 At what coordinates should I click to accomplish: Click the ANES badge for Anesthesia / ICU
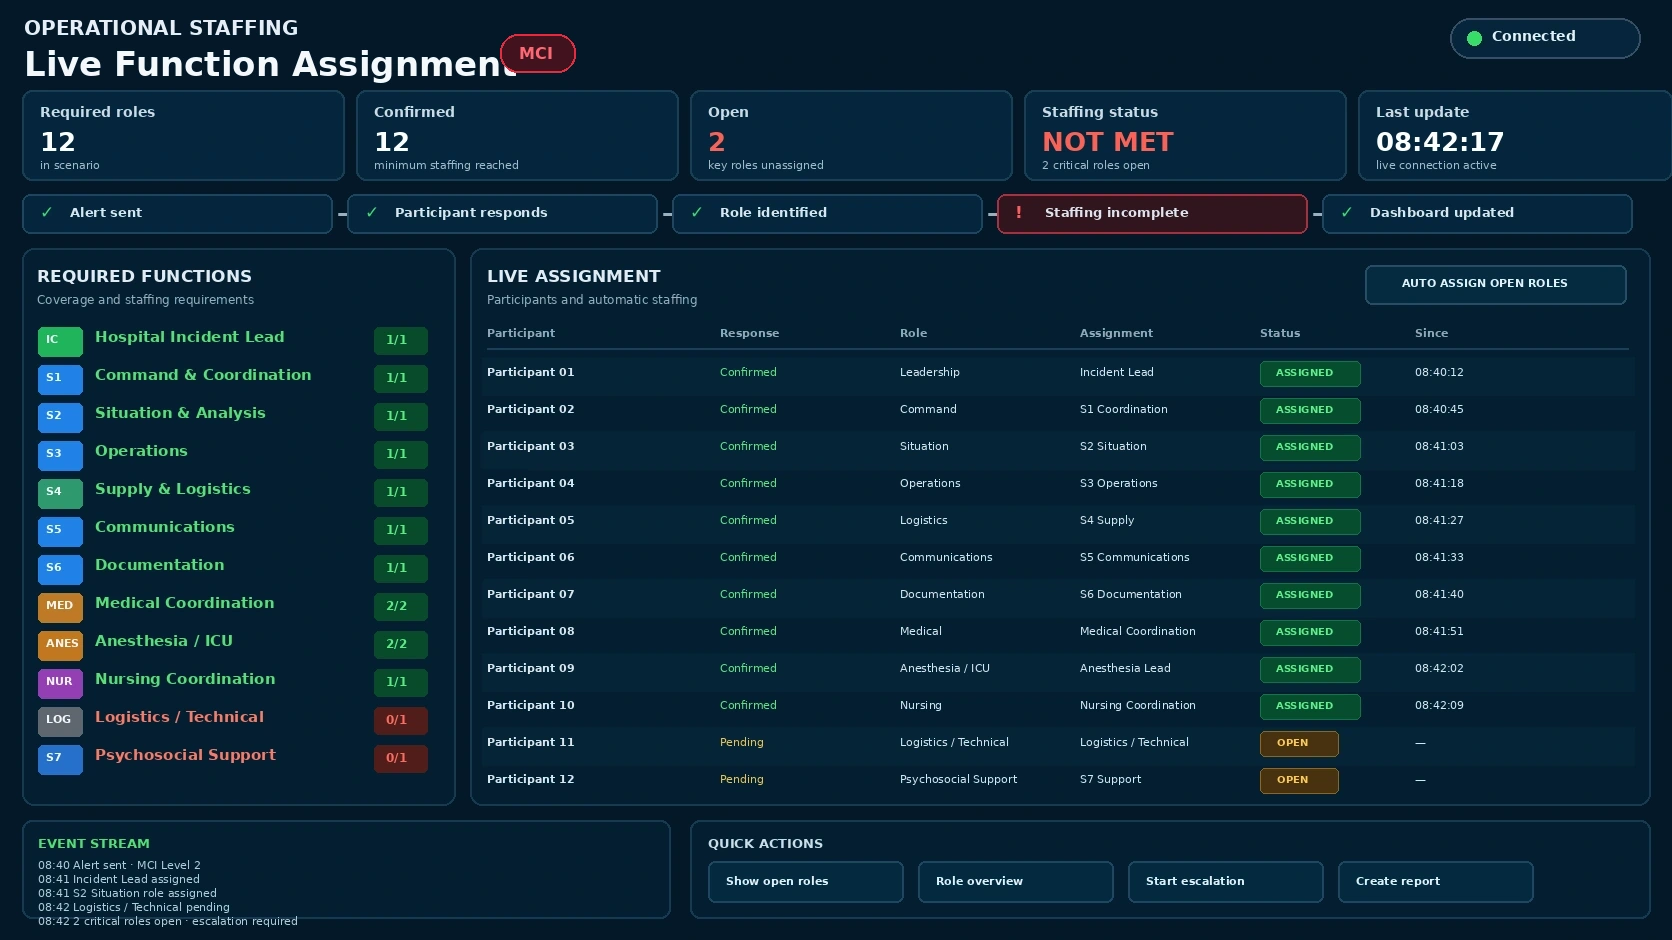tap(60, 645)
